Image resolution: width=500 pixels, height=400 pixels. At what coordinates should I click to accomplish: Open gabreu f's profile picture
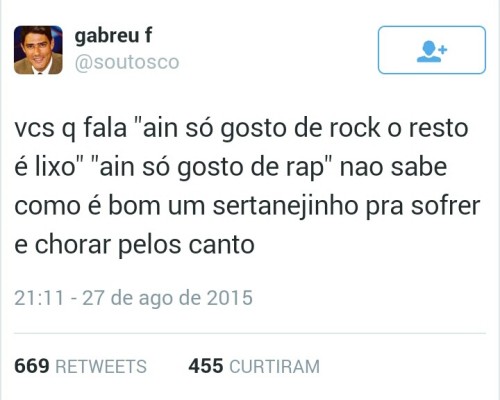(x=38, y=50)
